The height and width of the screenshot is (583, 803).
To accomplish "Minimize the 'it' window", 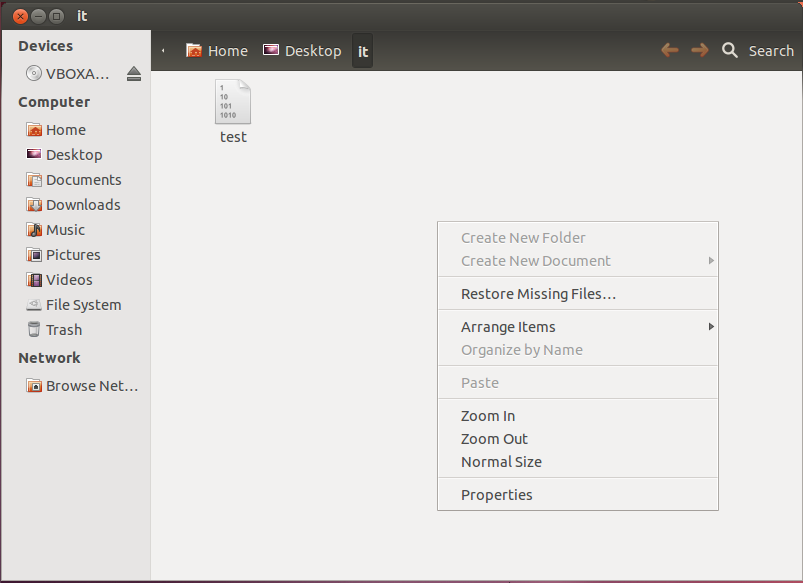I will click(x=38, y=16).
